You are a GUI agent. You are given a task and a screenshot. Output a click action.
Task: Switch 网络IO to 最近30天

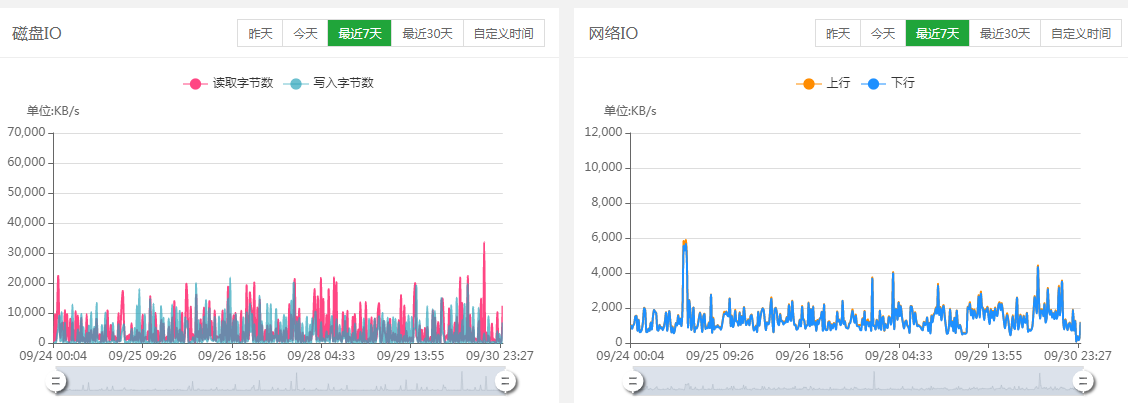(x=1005, y=33)
